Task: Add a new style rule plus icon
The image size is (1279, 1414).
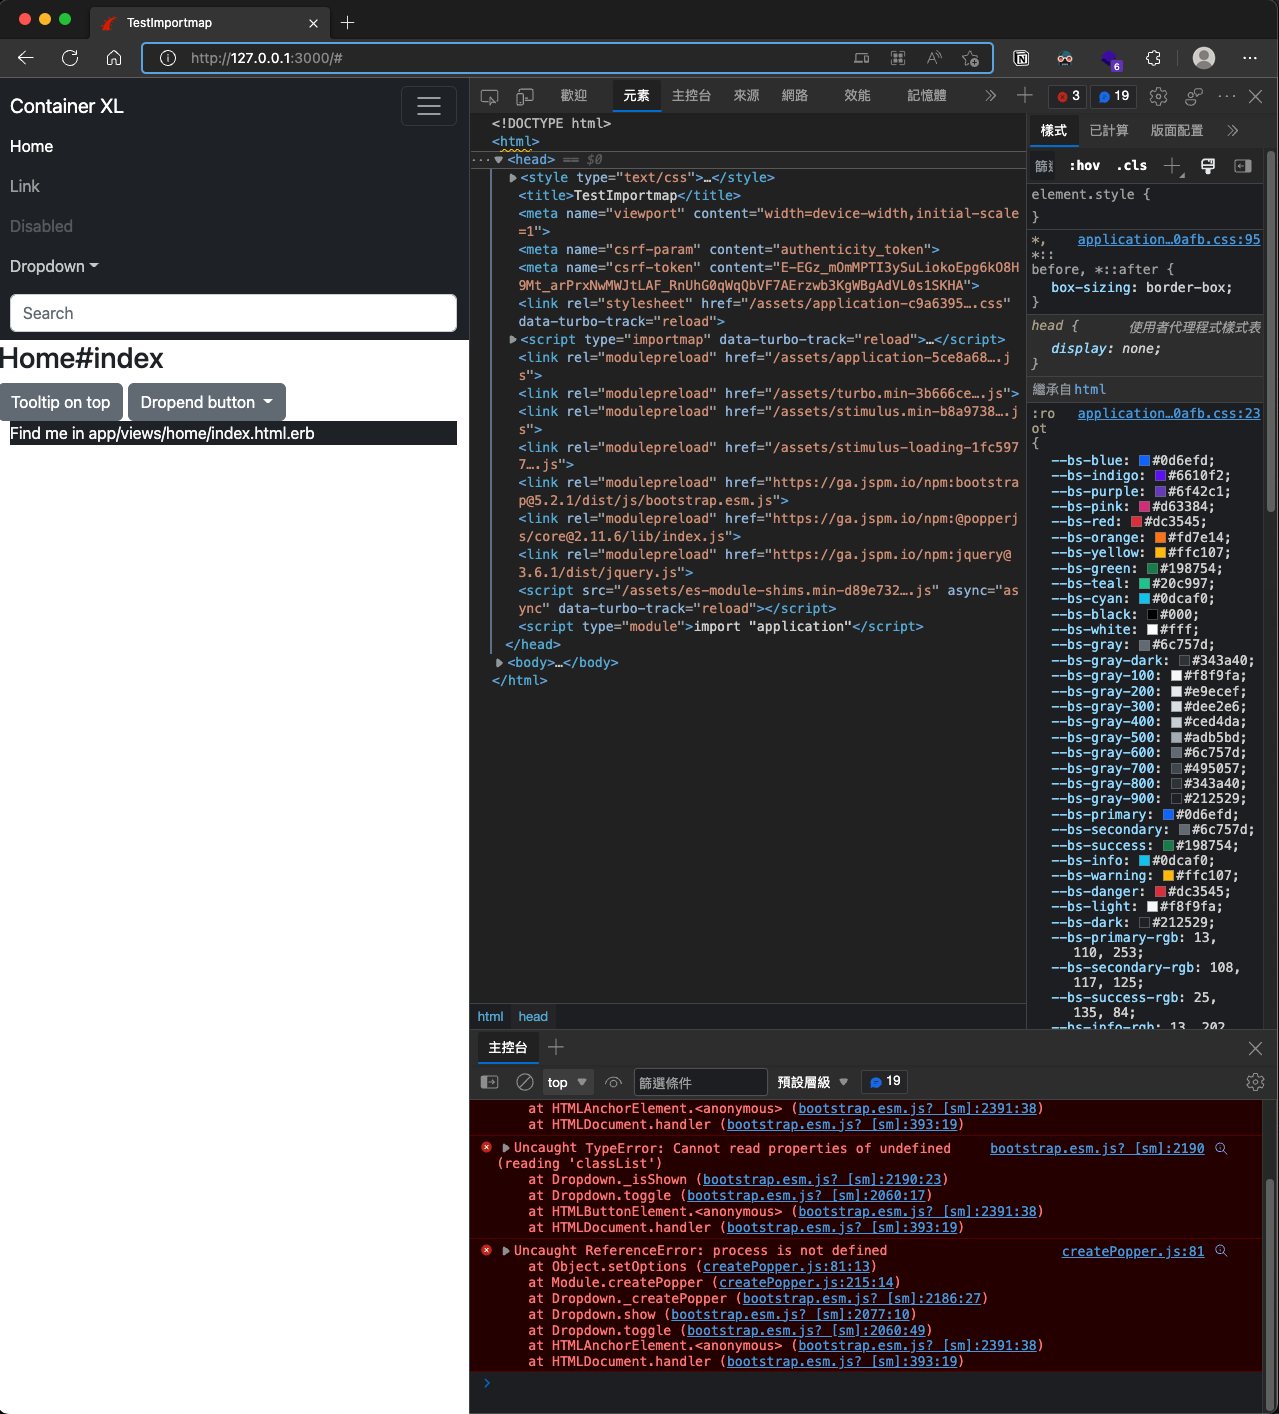Action: coord(1173,166)
